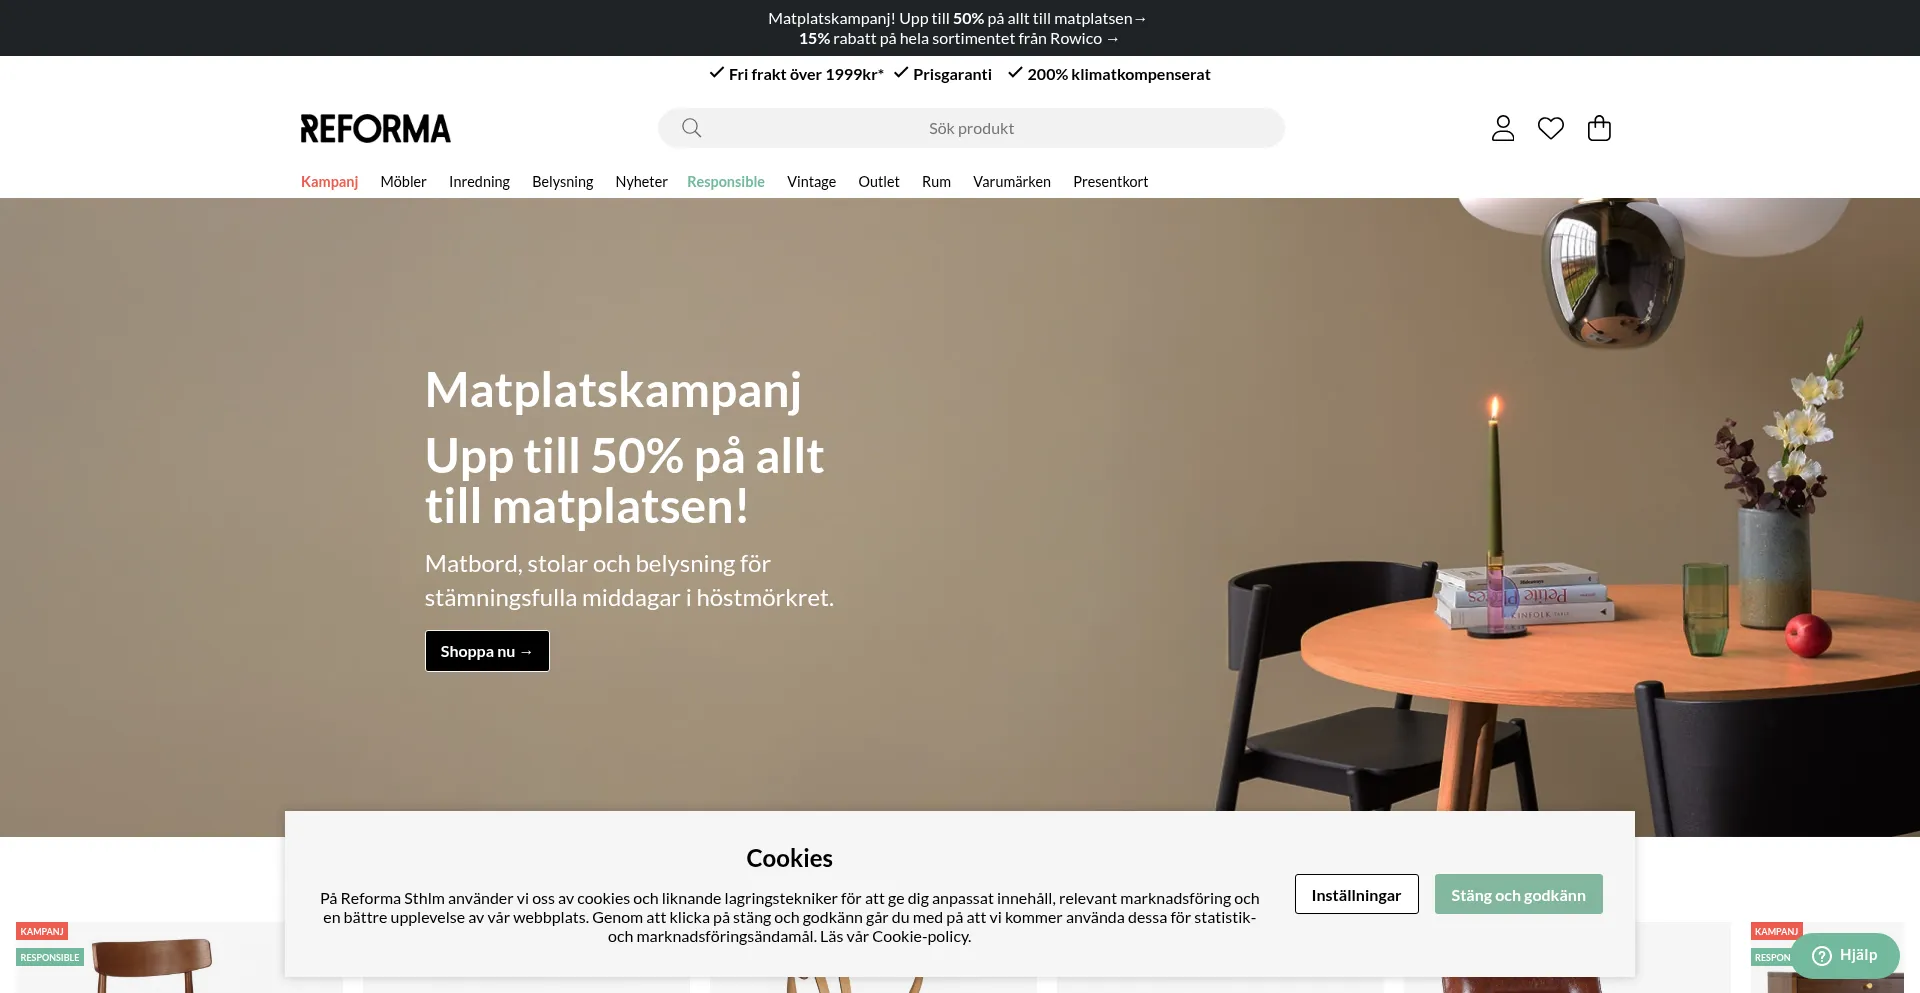Screen dimensions: 1920x993
Task: Click the KAMPANJ badge on first product
Action: click(x=42, y=931)
